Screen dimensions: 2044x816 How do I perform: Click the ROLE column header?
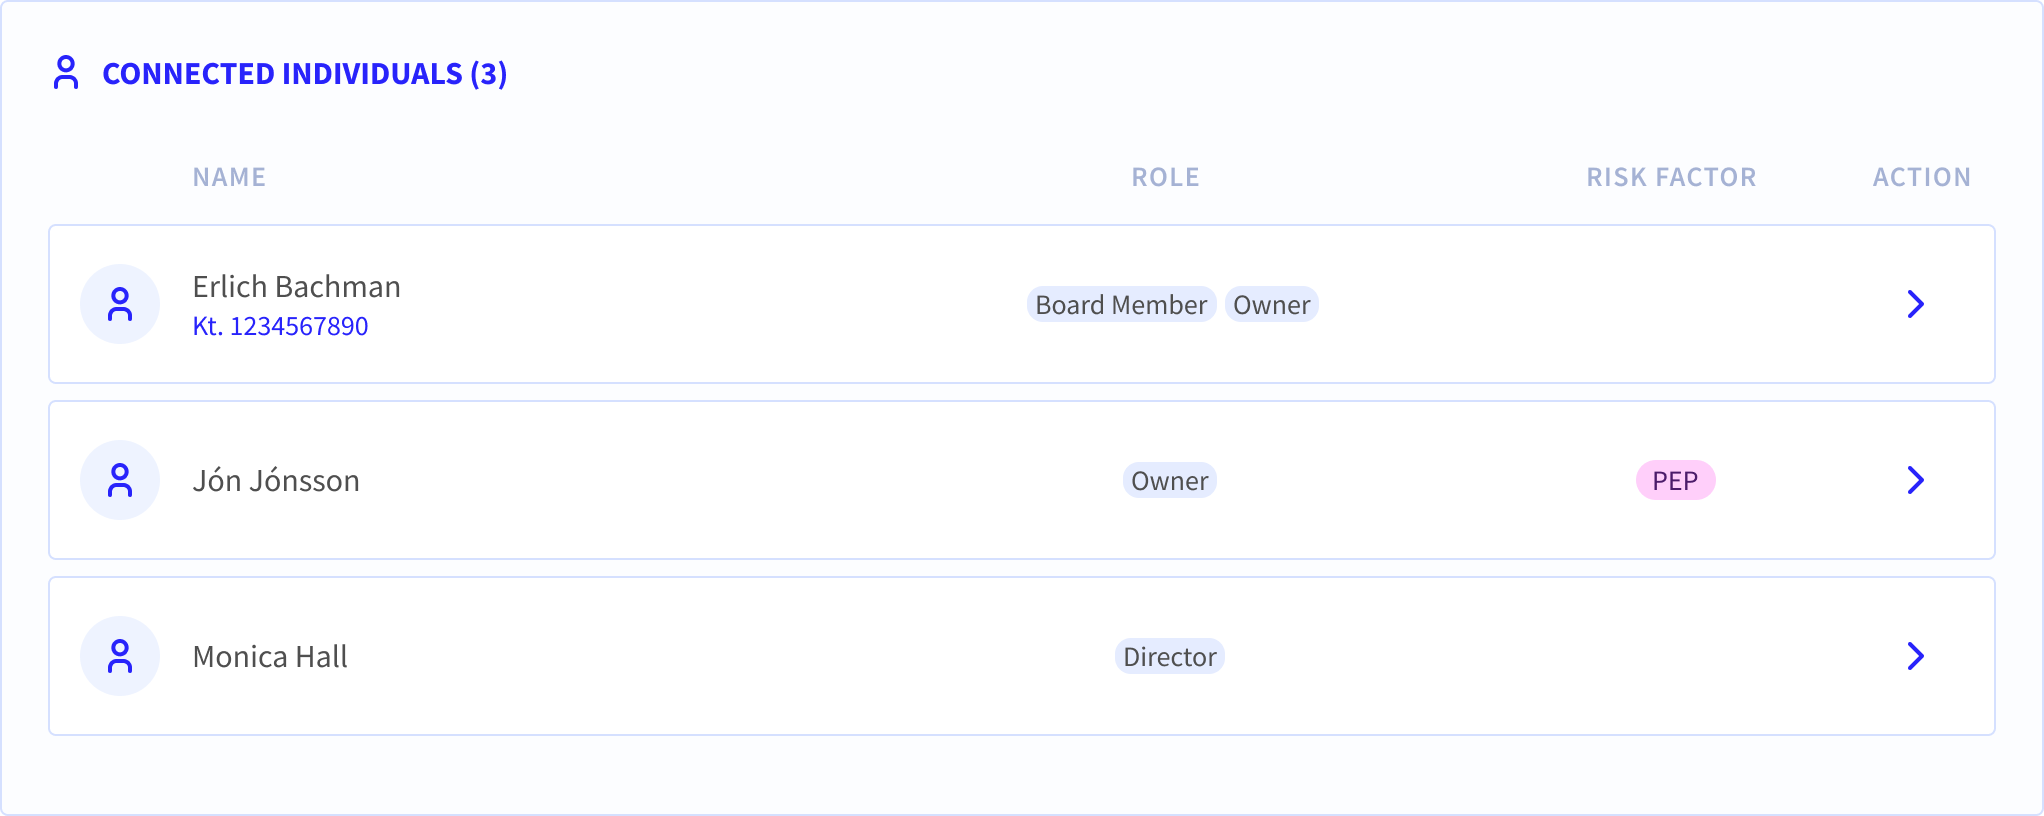(x=1165, y=177)
